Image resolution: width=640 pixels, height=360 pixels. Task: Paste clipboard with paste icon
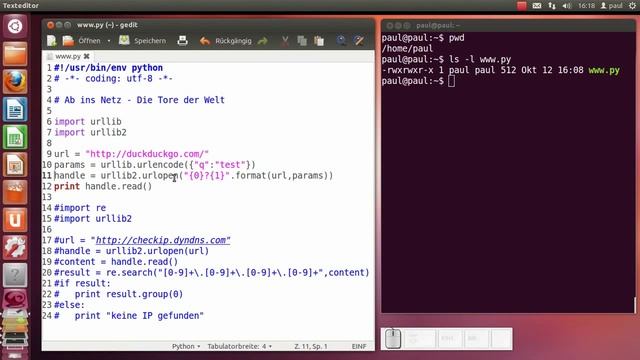pos(319,41)
